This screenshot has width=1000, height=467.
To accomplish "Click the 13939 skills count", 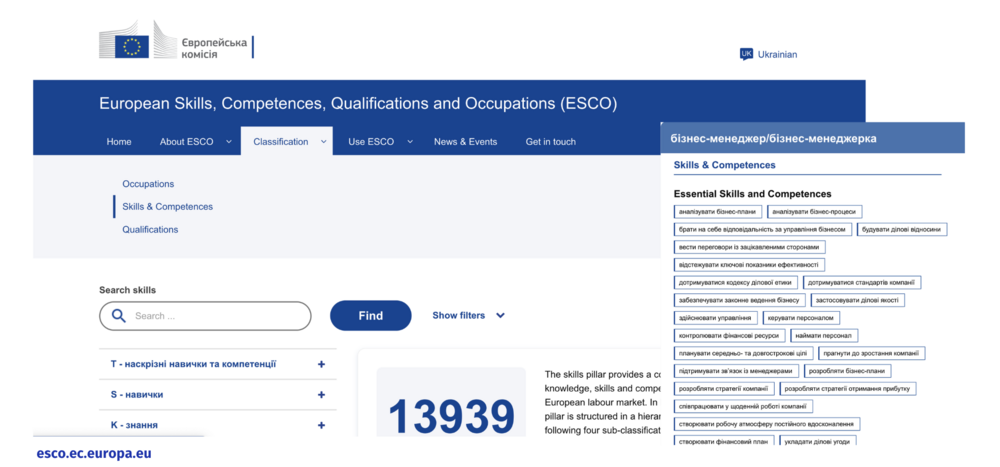I will coord(451,417).
